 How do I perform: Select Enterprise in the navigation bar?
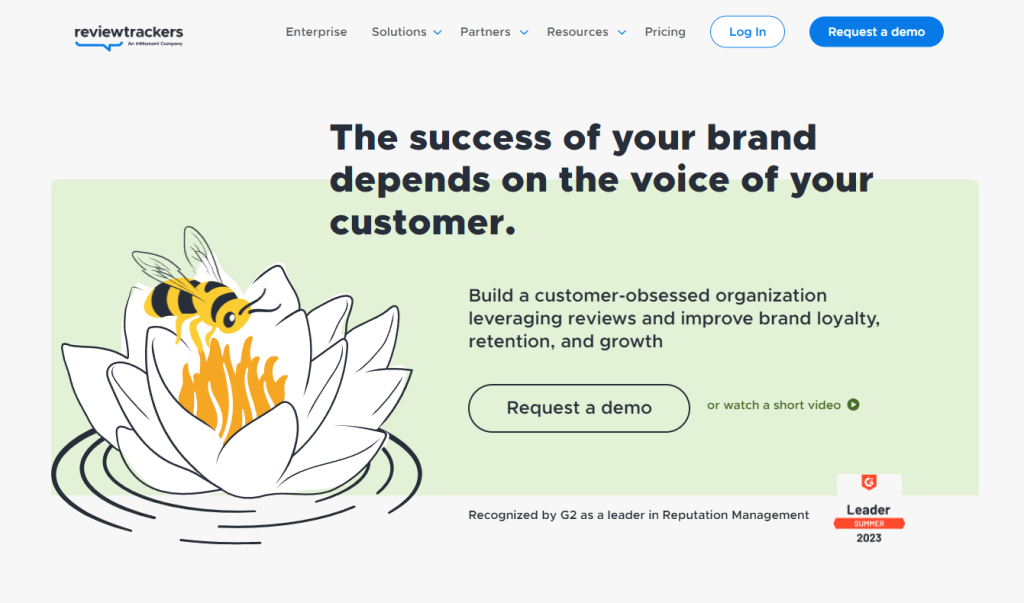316,31
